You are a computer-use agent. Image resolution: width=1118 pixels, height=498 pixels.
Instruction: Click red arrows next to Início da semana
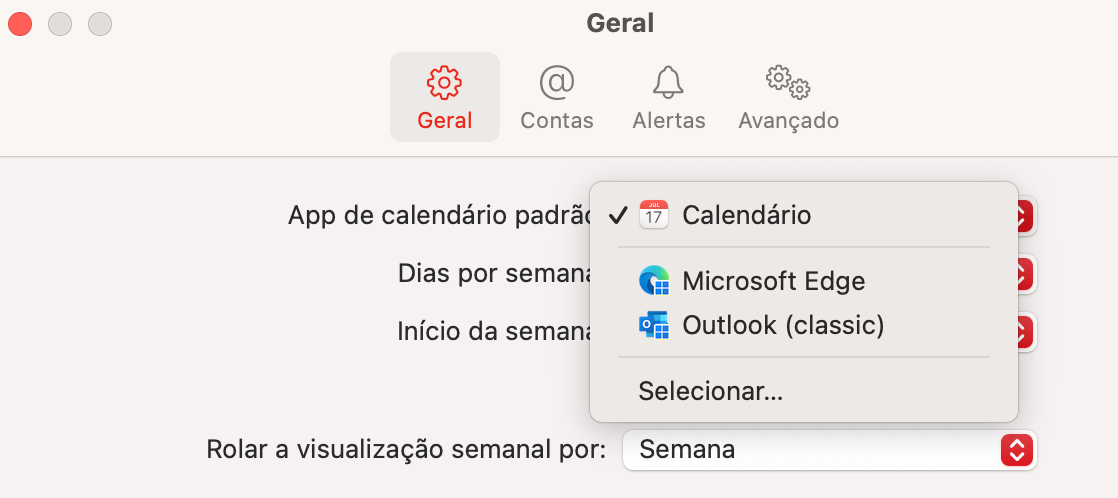point(1025,332)
